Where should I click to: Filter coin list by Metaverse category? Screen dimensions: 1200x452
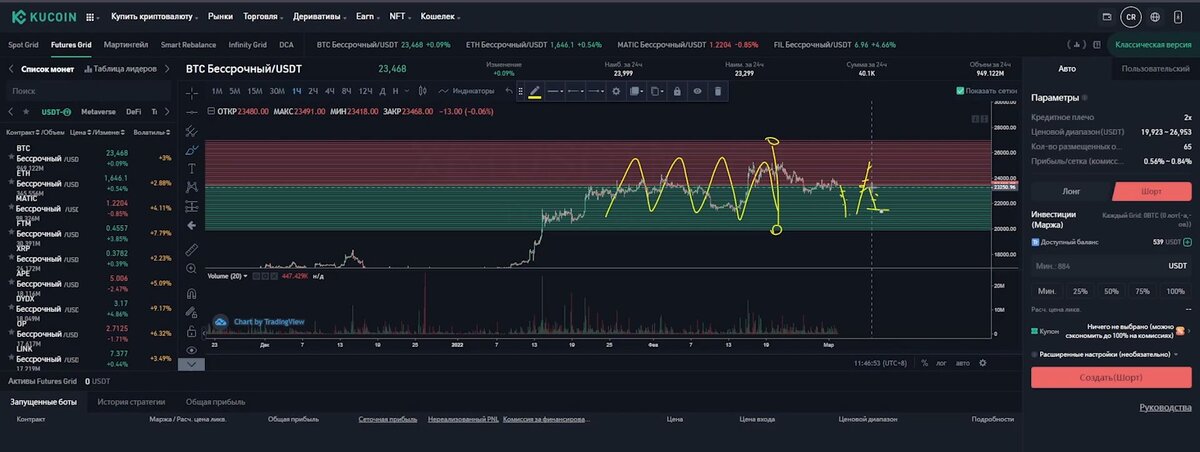pyautogui.click(x=98, y=111)
